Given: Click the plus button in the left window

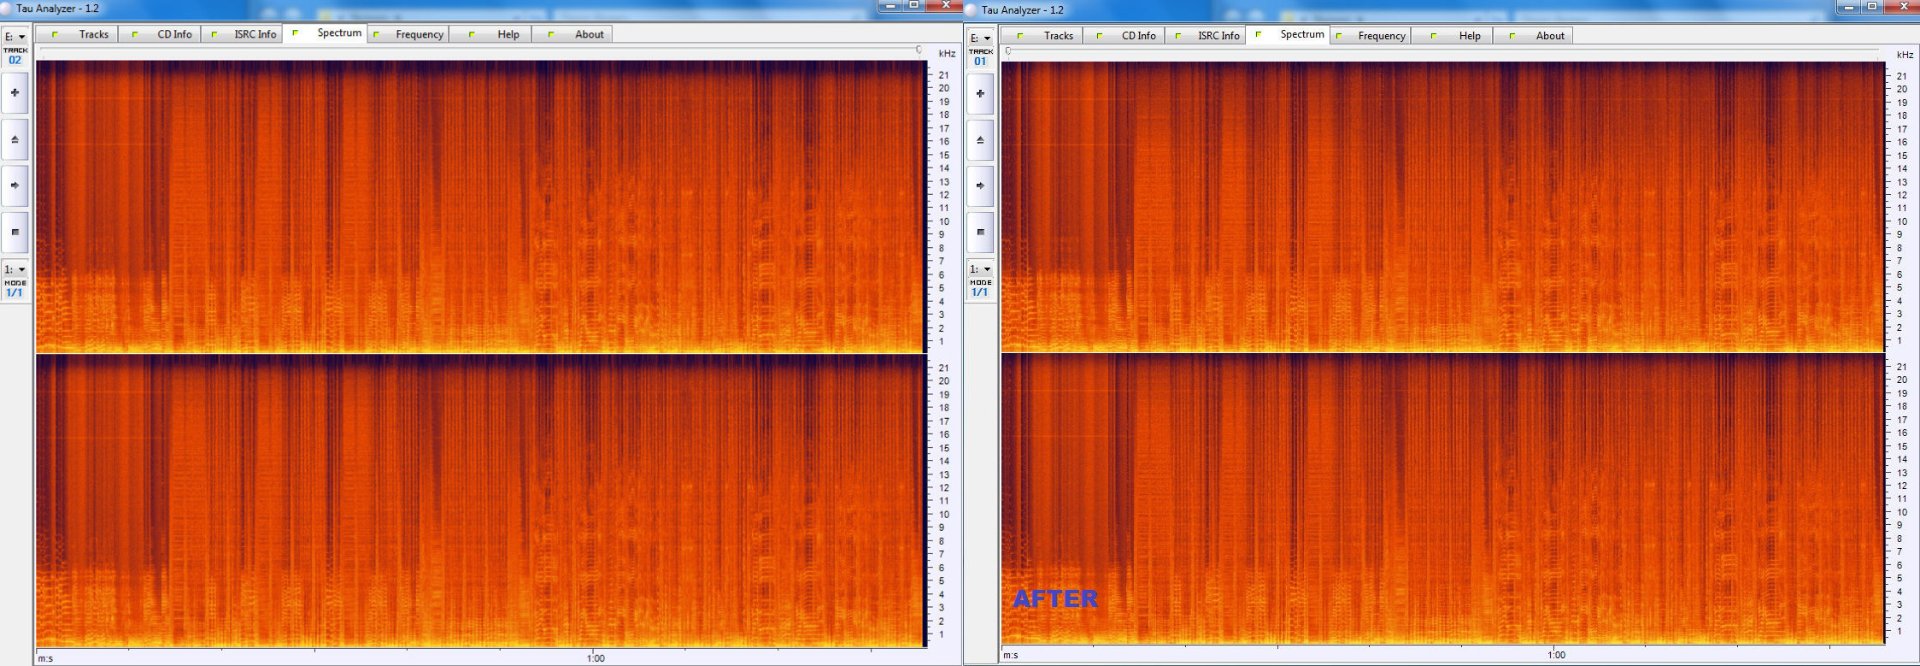Looking at the screenshot, I should click(x=15, y=93).
